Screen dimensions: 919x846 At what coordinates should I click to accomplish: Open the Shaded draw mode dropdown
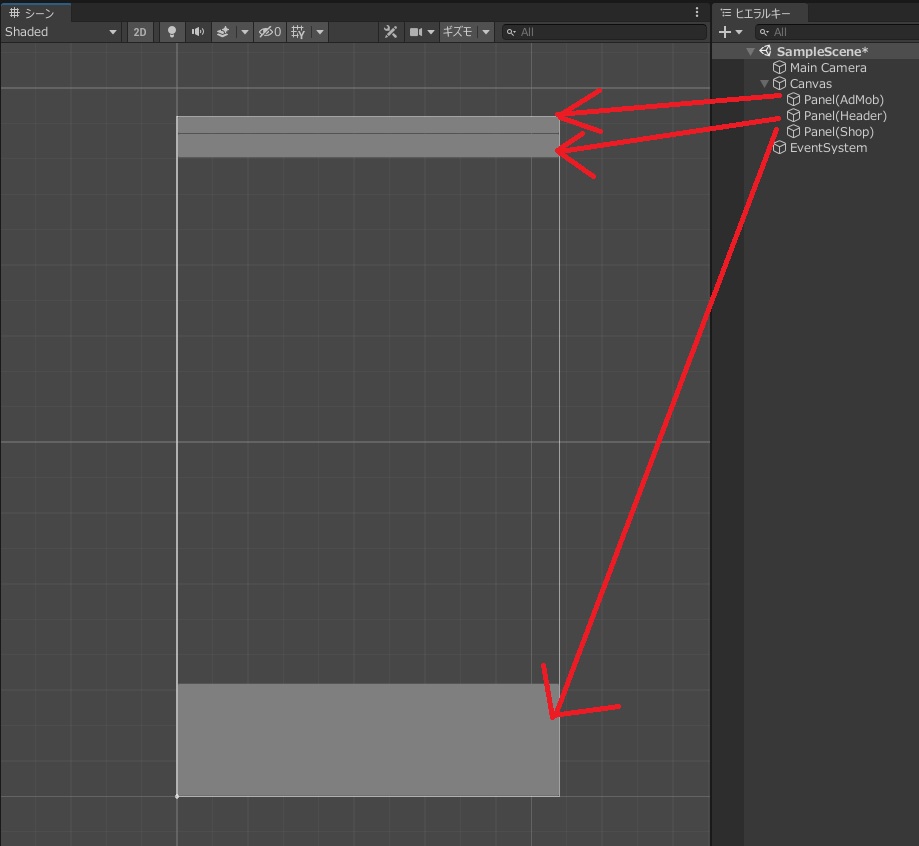coord(60,32)
